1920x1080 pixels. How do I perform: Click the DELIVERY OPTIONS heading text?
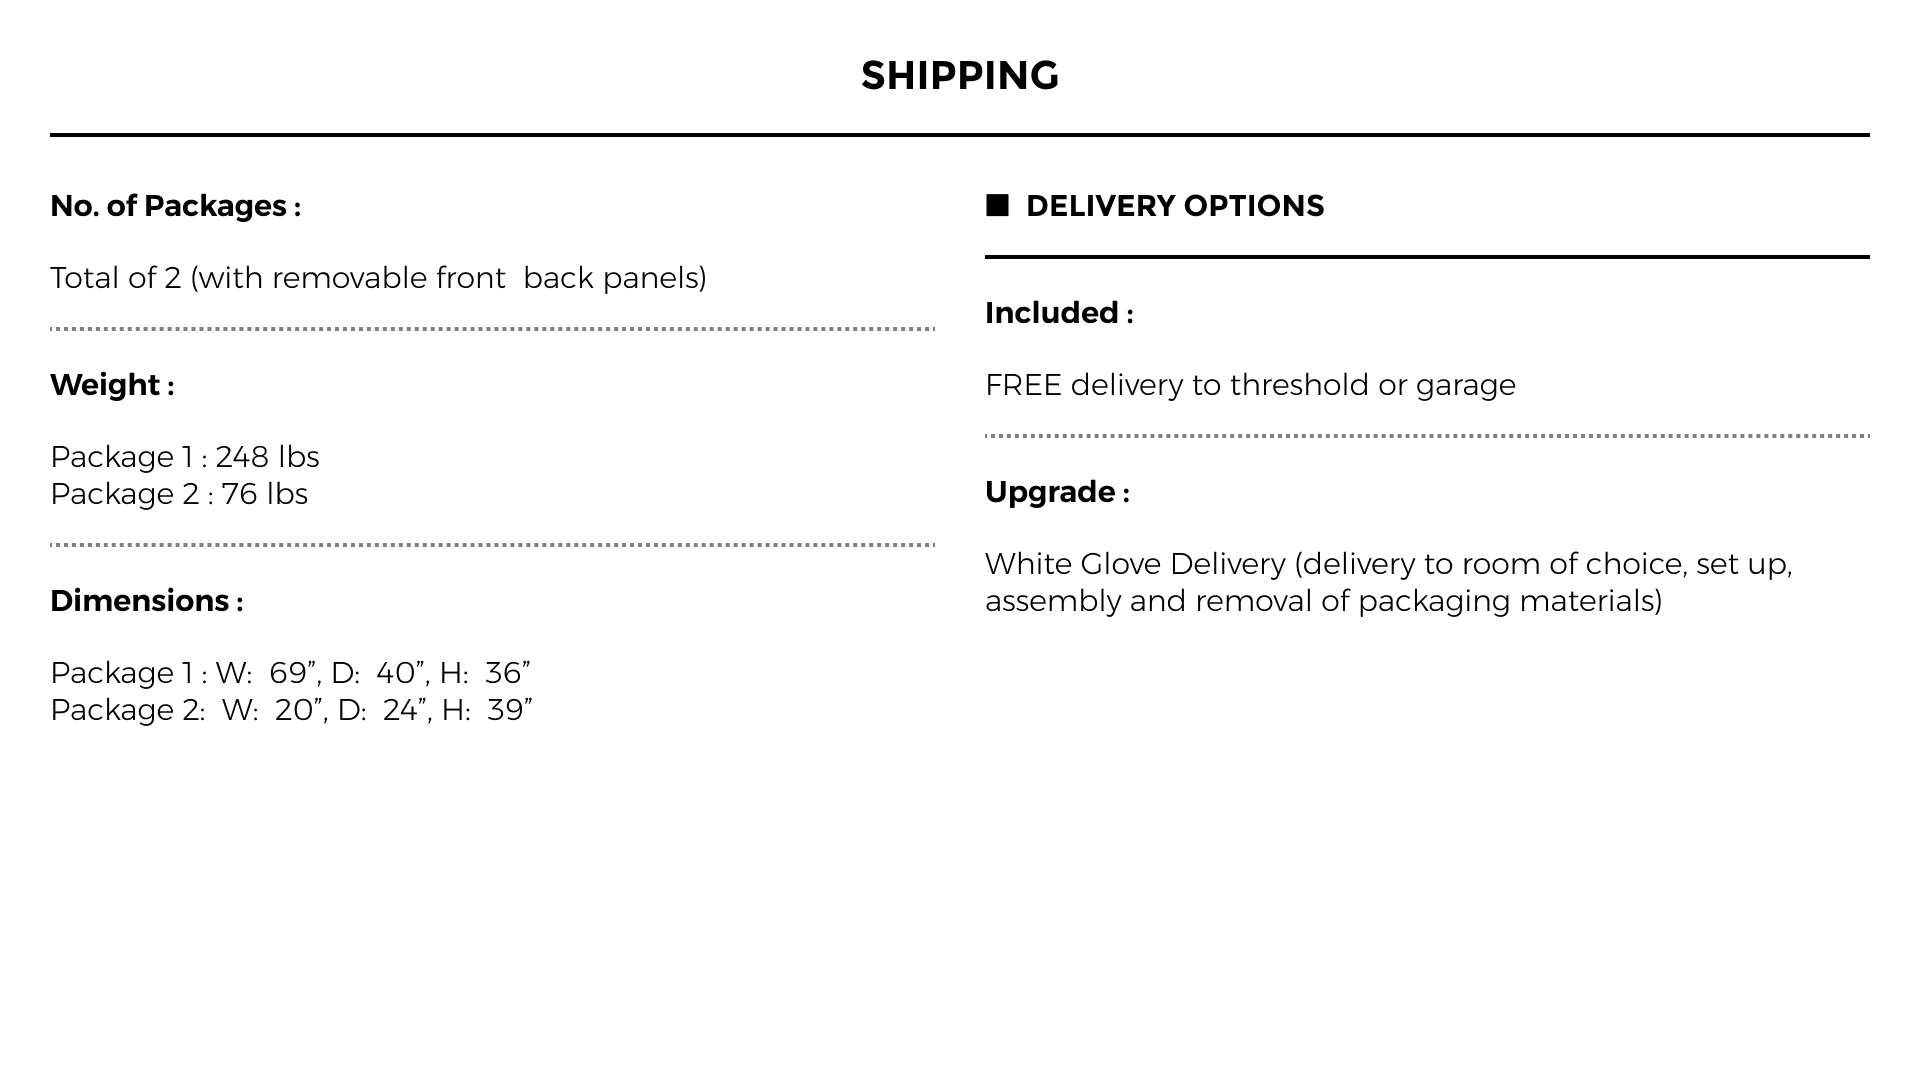(x=1174, y=206)
